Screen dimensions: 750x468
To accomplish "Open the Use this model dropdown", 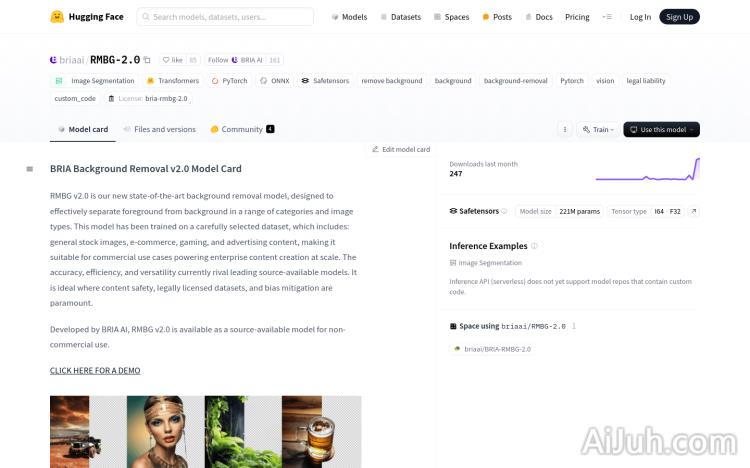I will click(661, 129).
